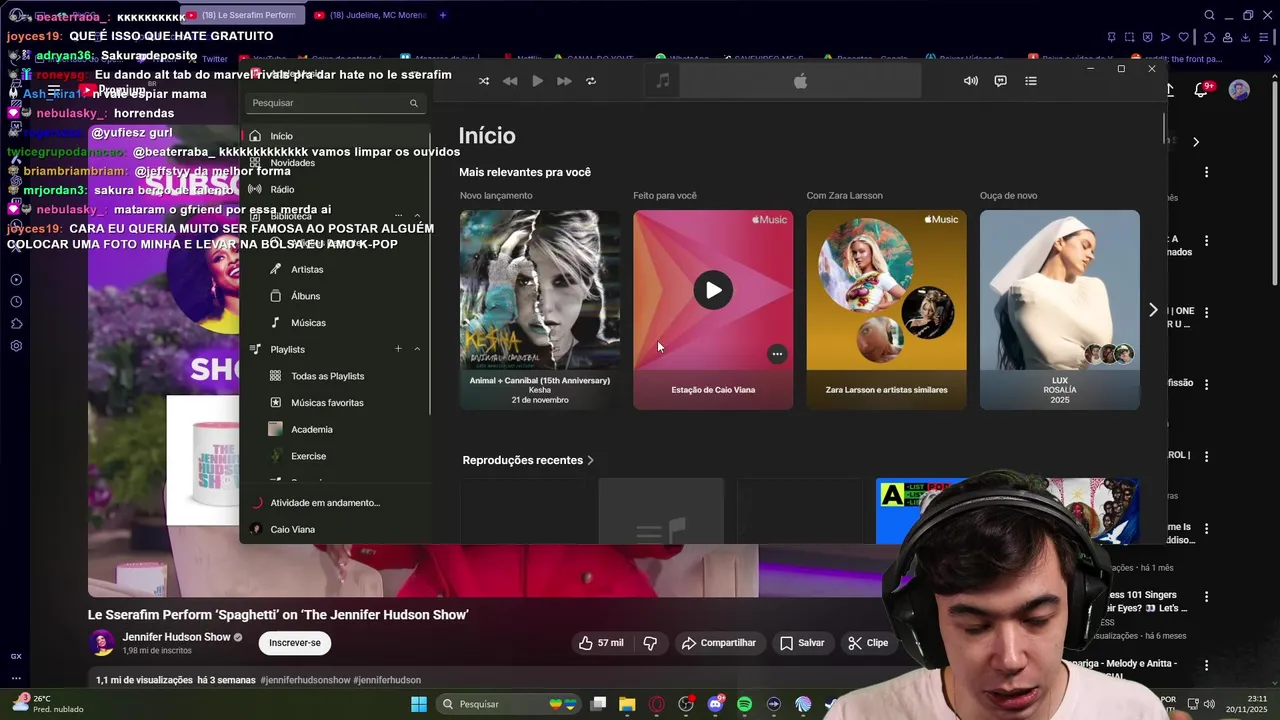Open Biblioteca more options ellipsis
This screenshot has width=1280, height=720.
(398, 215)
